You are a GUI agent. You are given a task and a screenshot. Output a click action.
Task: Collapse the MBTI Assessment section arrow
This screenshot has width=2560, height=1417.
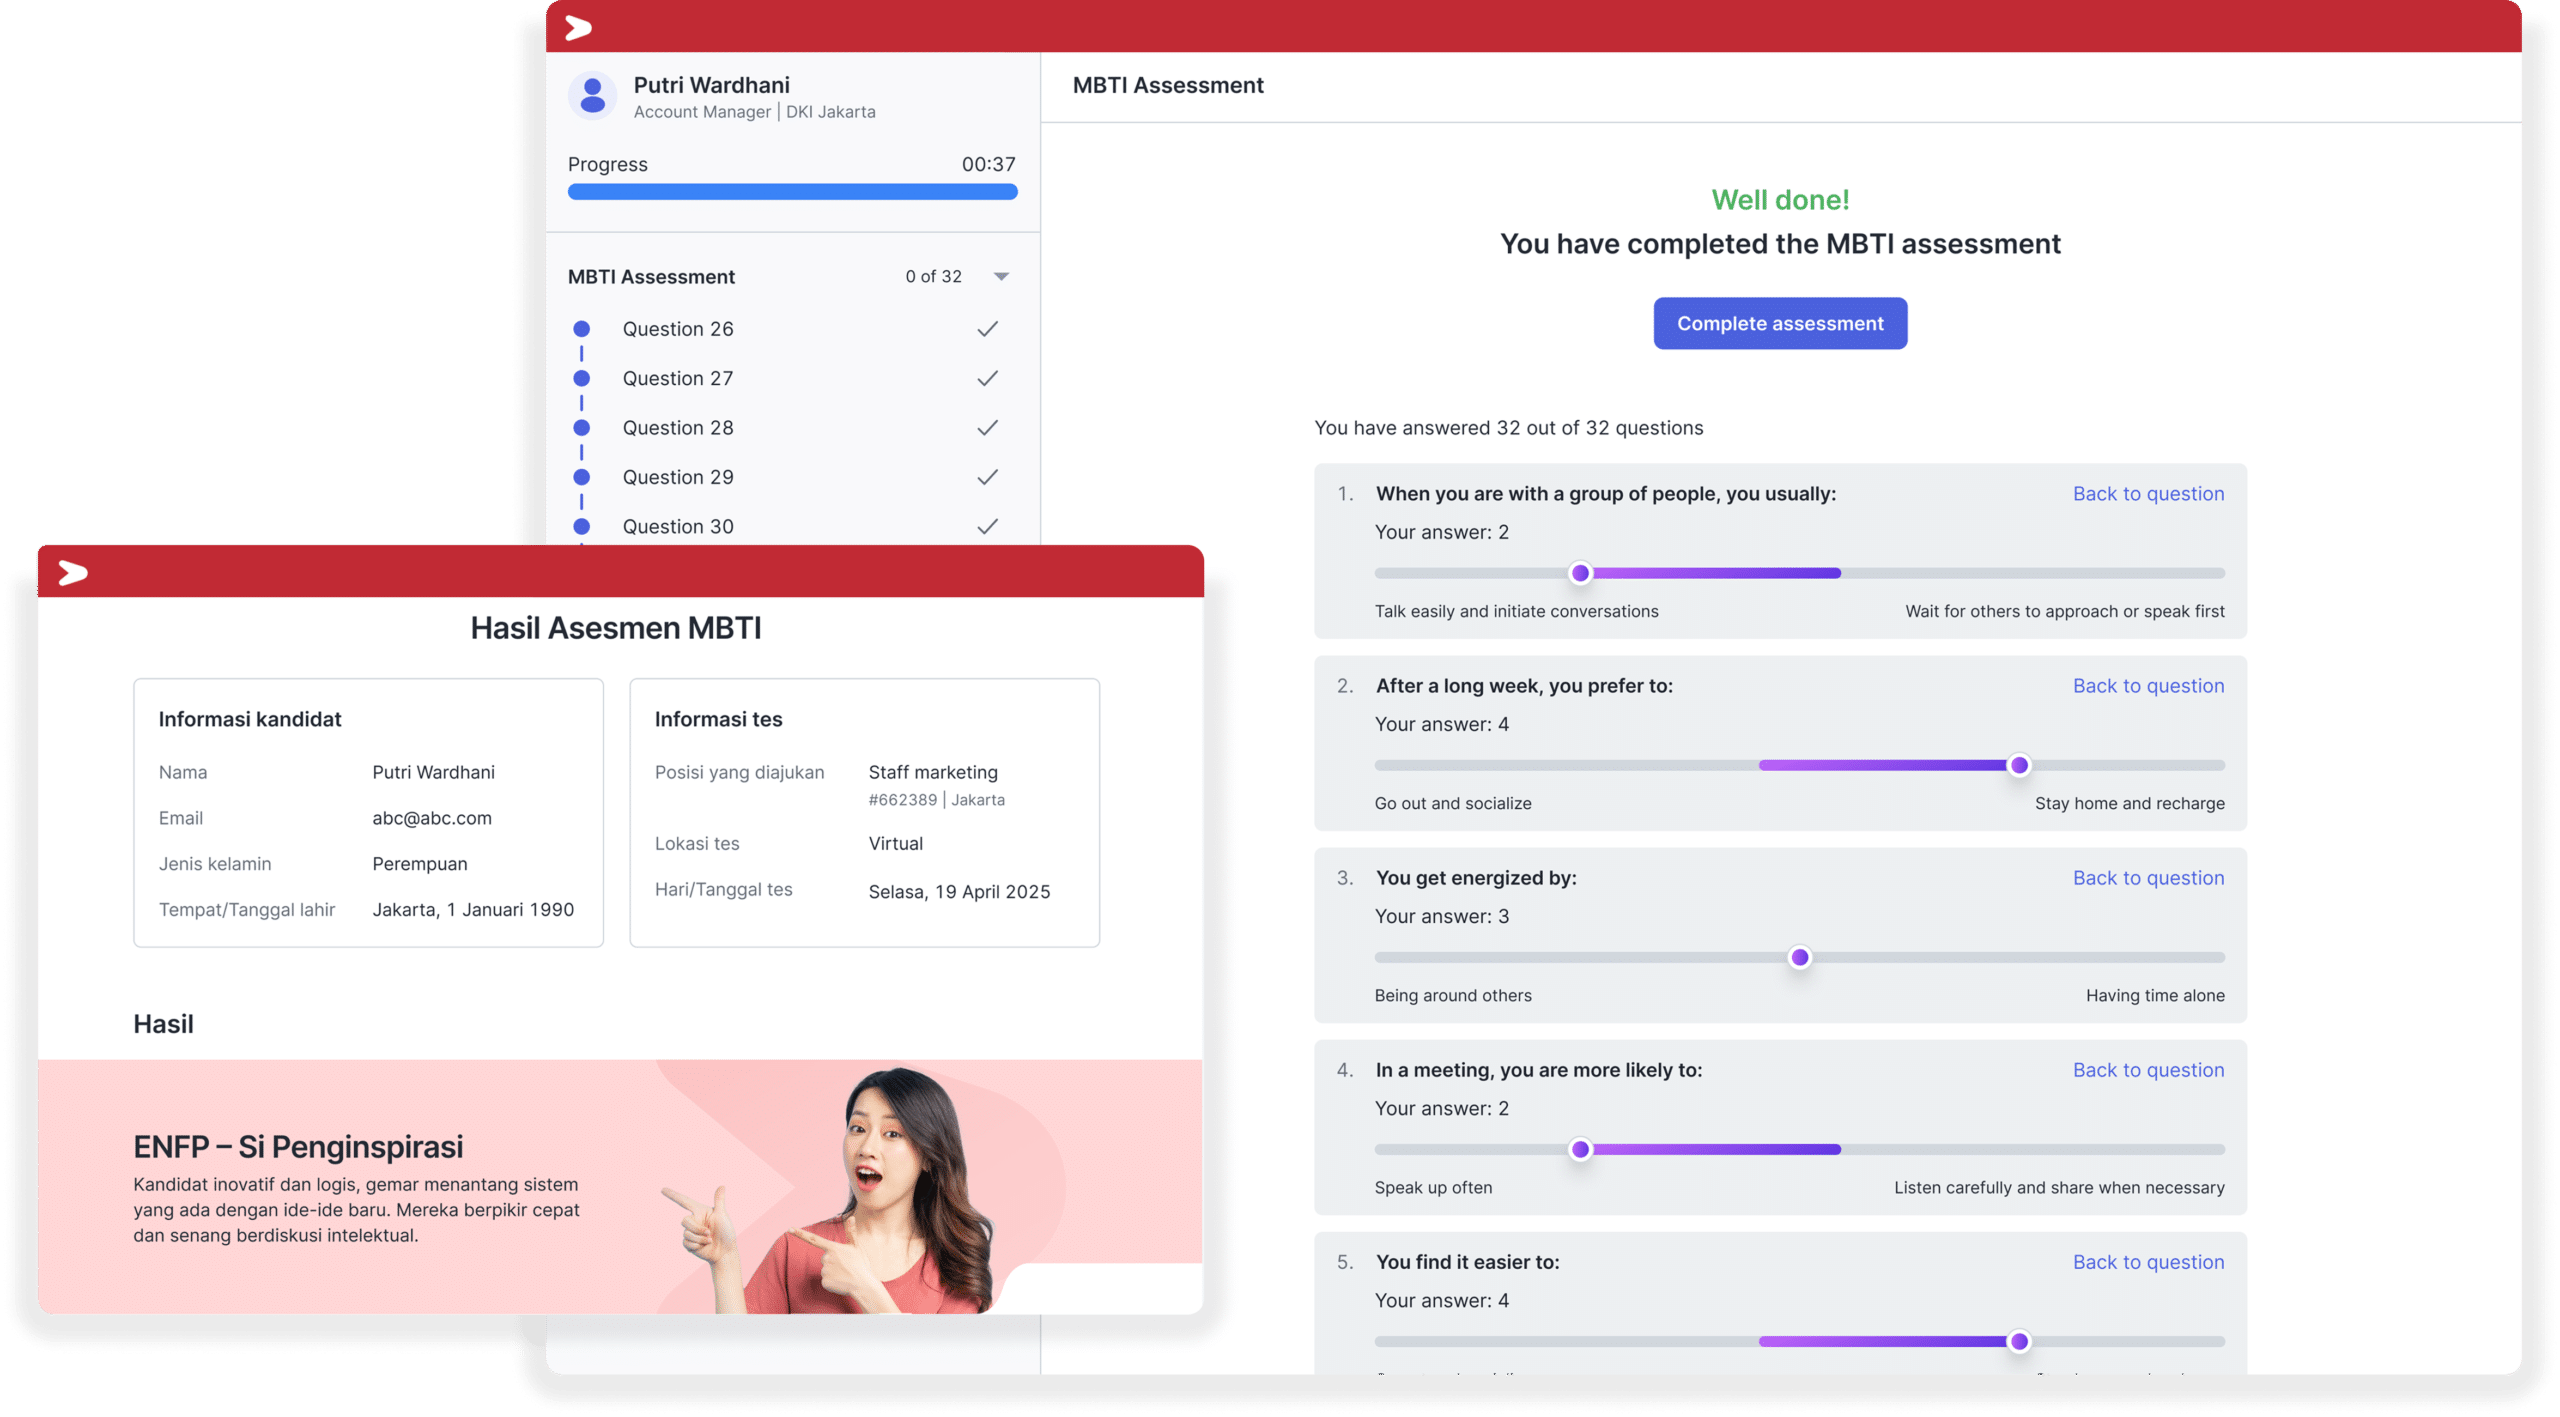point(1001,277)
